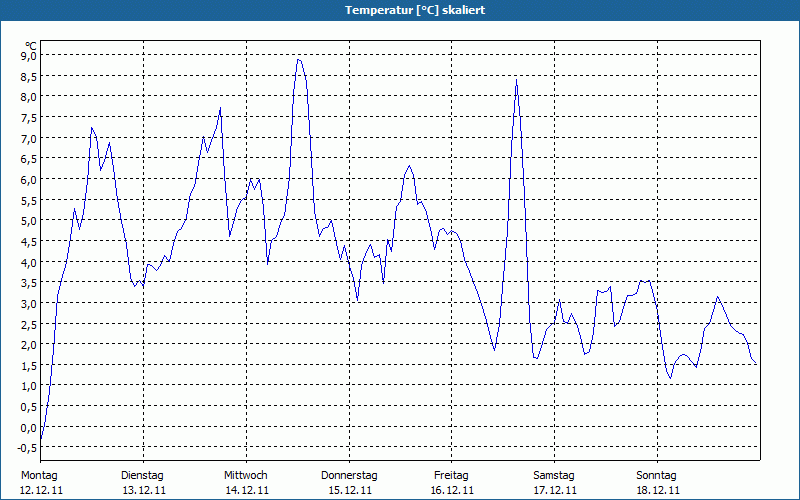Click the date label 16.12.11
The height and width of the screenshot is (500, 800).
pos(453,490)
